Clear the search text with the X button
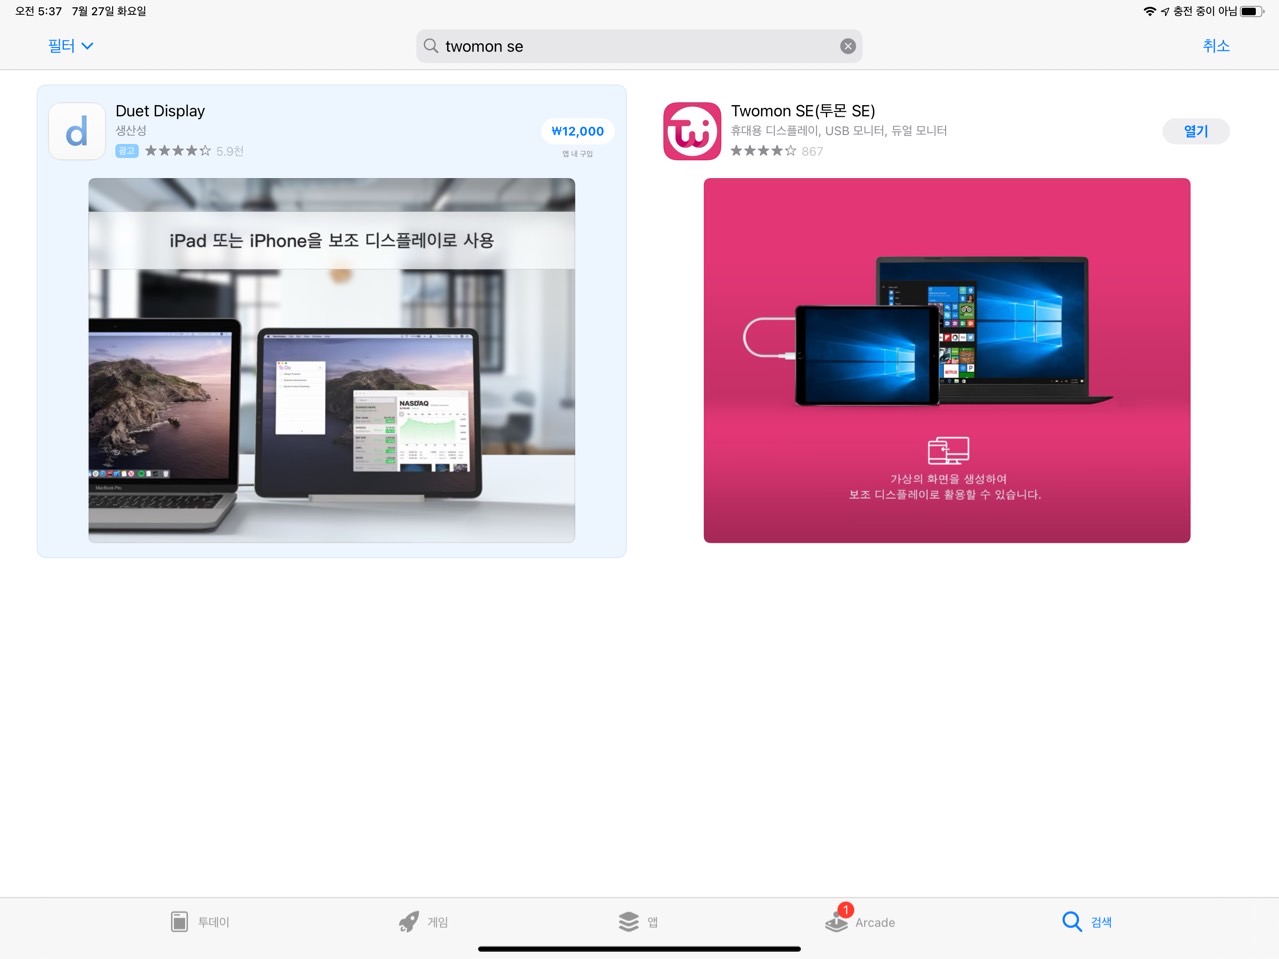1279x959 pixels. pyautogui.click(x=848, y=46)
